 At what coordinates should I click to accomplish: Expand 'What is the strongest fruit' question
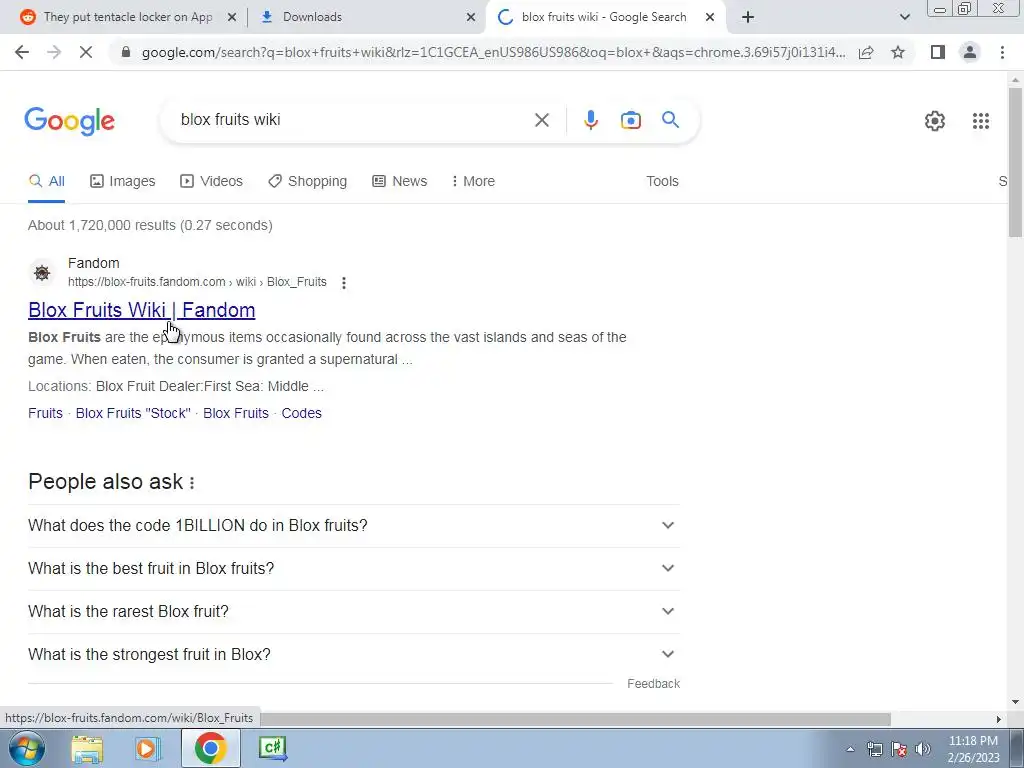click(x=353, y=654)
